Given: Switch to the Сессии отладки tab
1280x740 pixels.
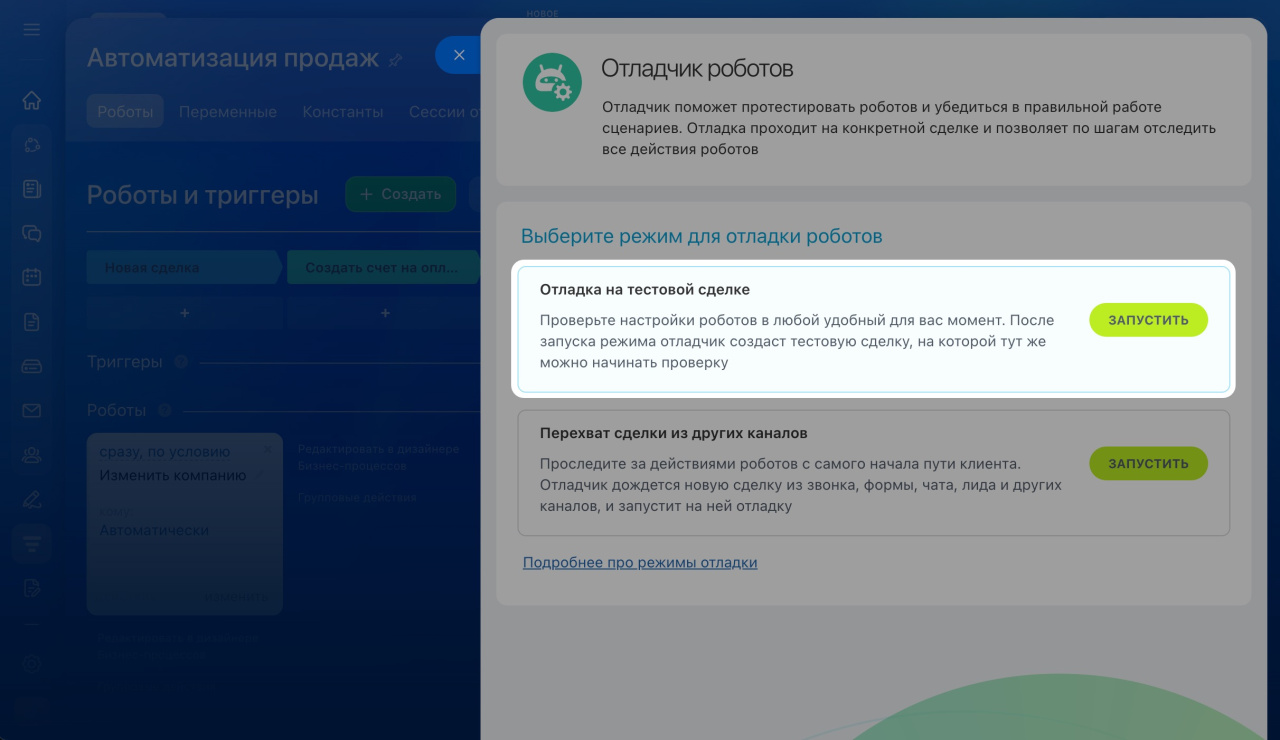Looking at the screenshot, I should click(445, 112).
